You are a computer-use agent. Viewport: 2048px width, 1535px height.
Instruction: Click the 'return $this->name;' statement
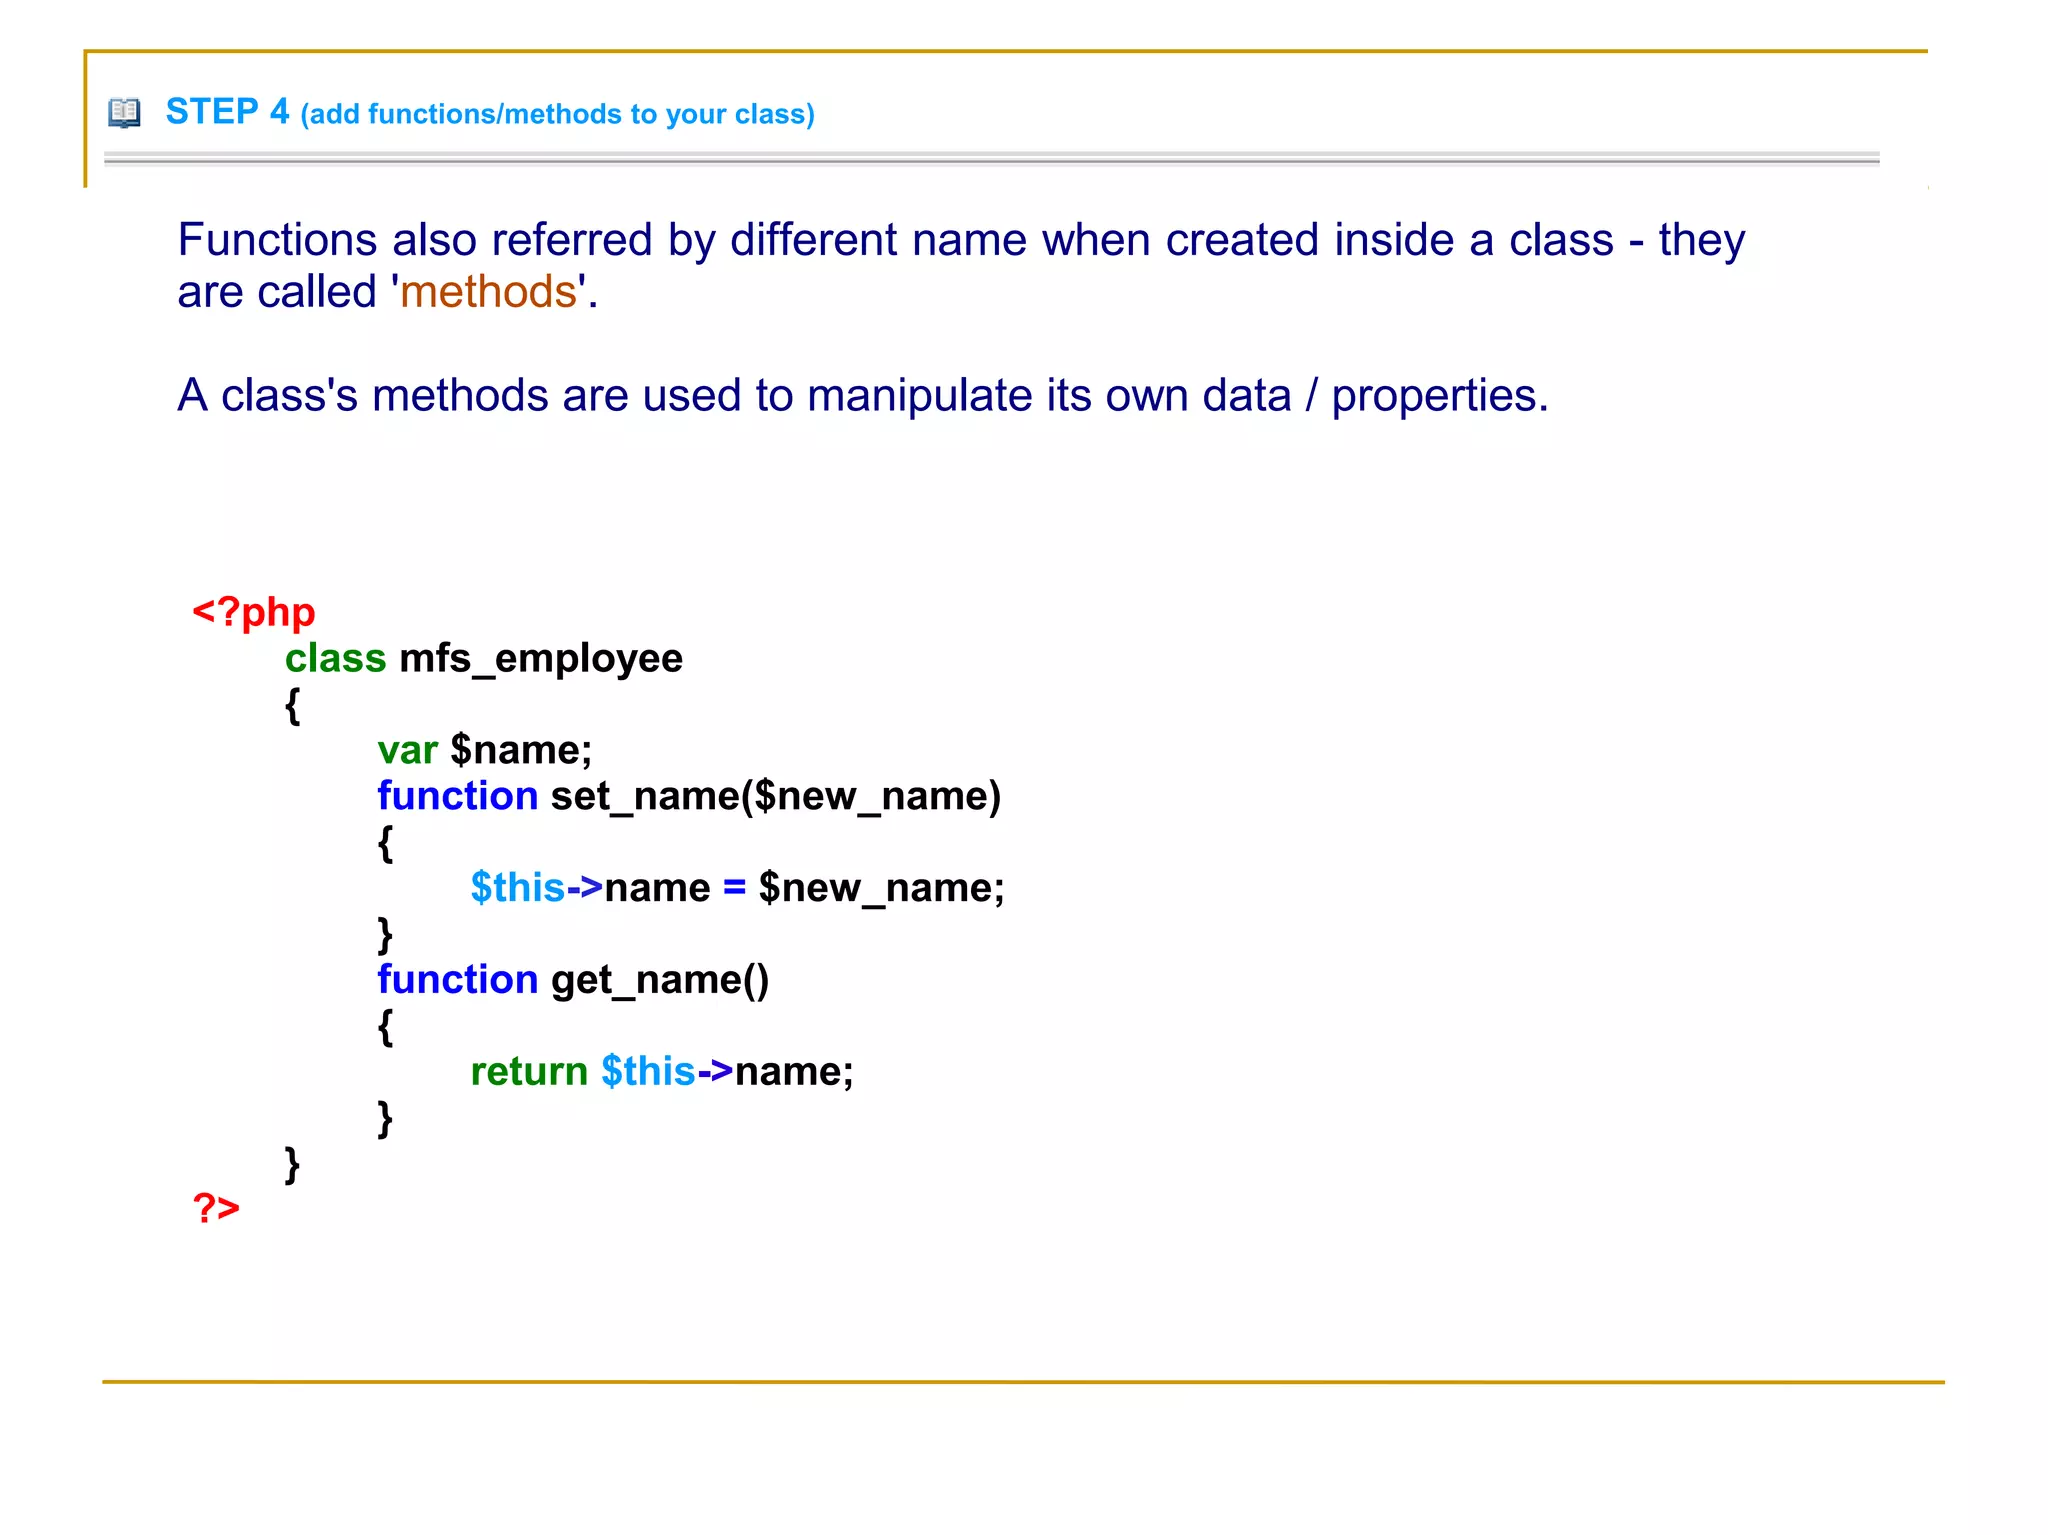click(x=662, y=1072)
